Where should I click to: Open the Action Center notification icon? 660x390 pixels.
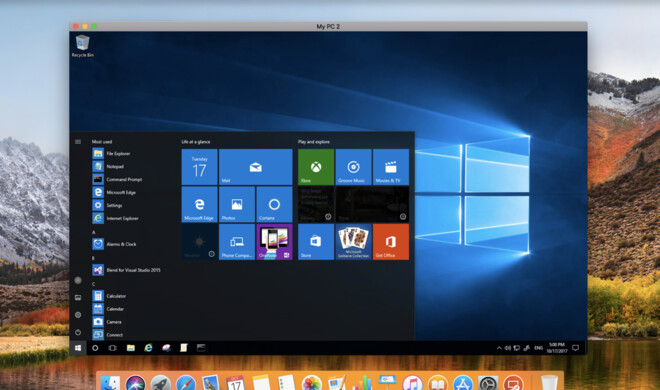(x=575, y=348)
